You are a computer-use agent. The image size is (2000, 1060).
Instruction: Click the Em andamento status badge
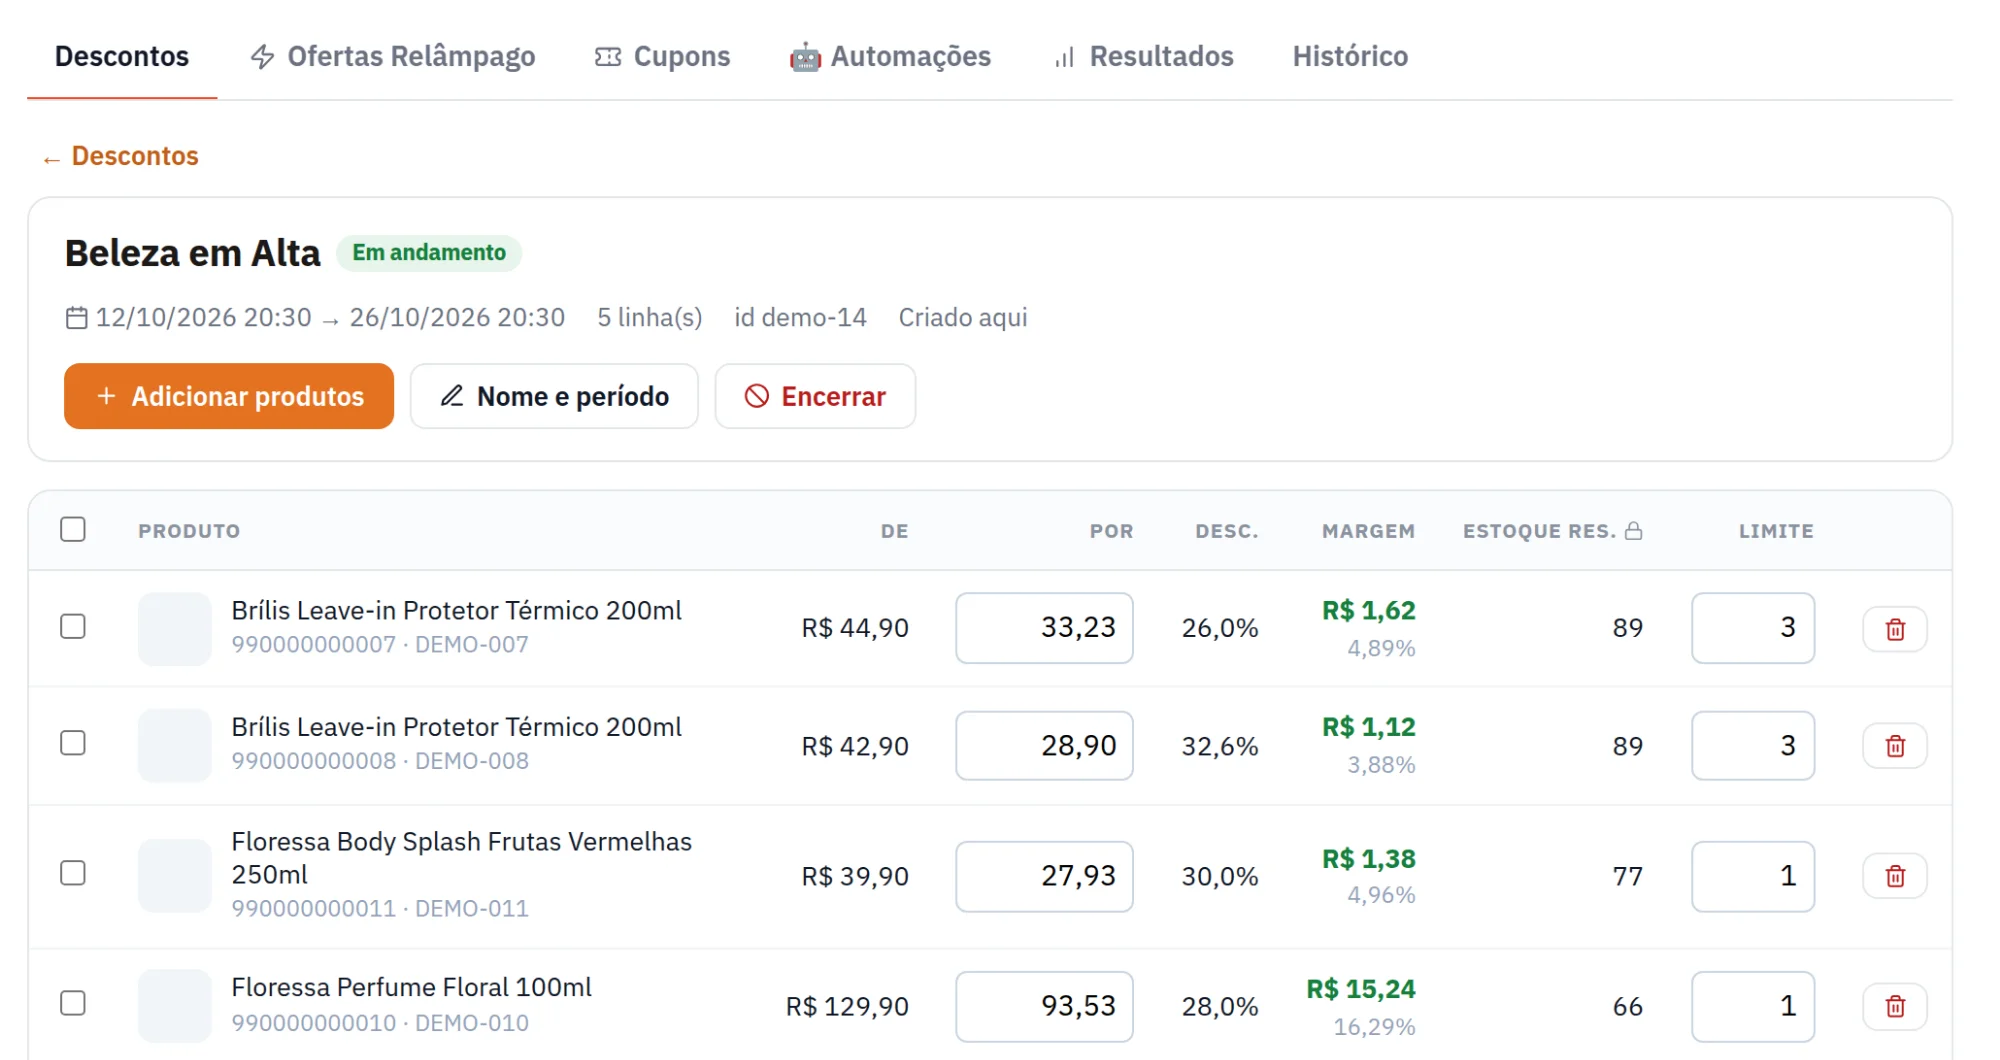pyautogui.click(x=429, y=253)
